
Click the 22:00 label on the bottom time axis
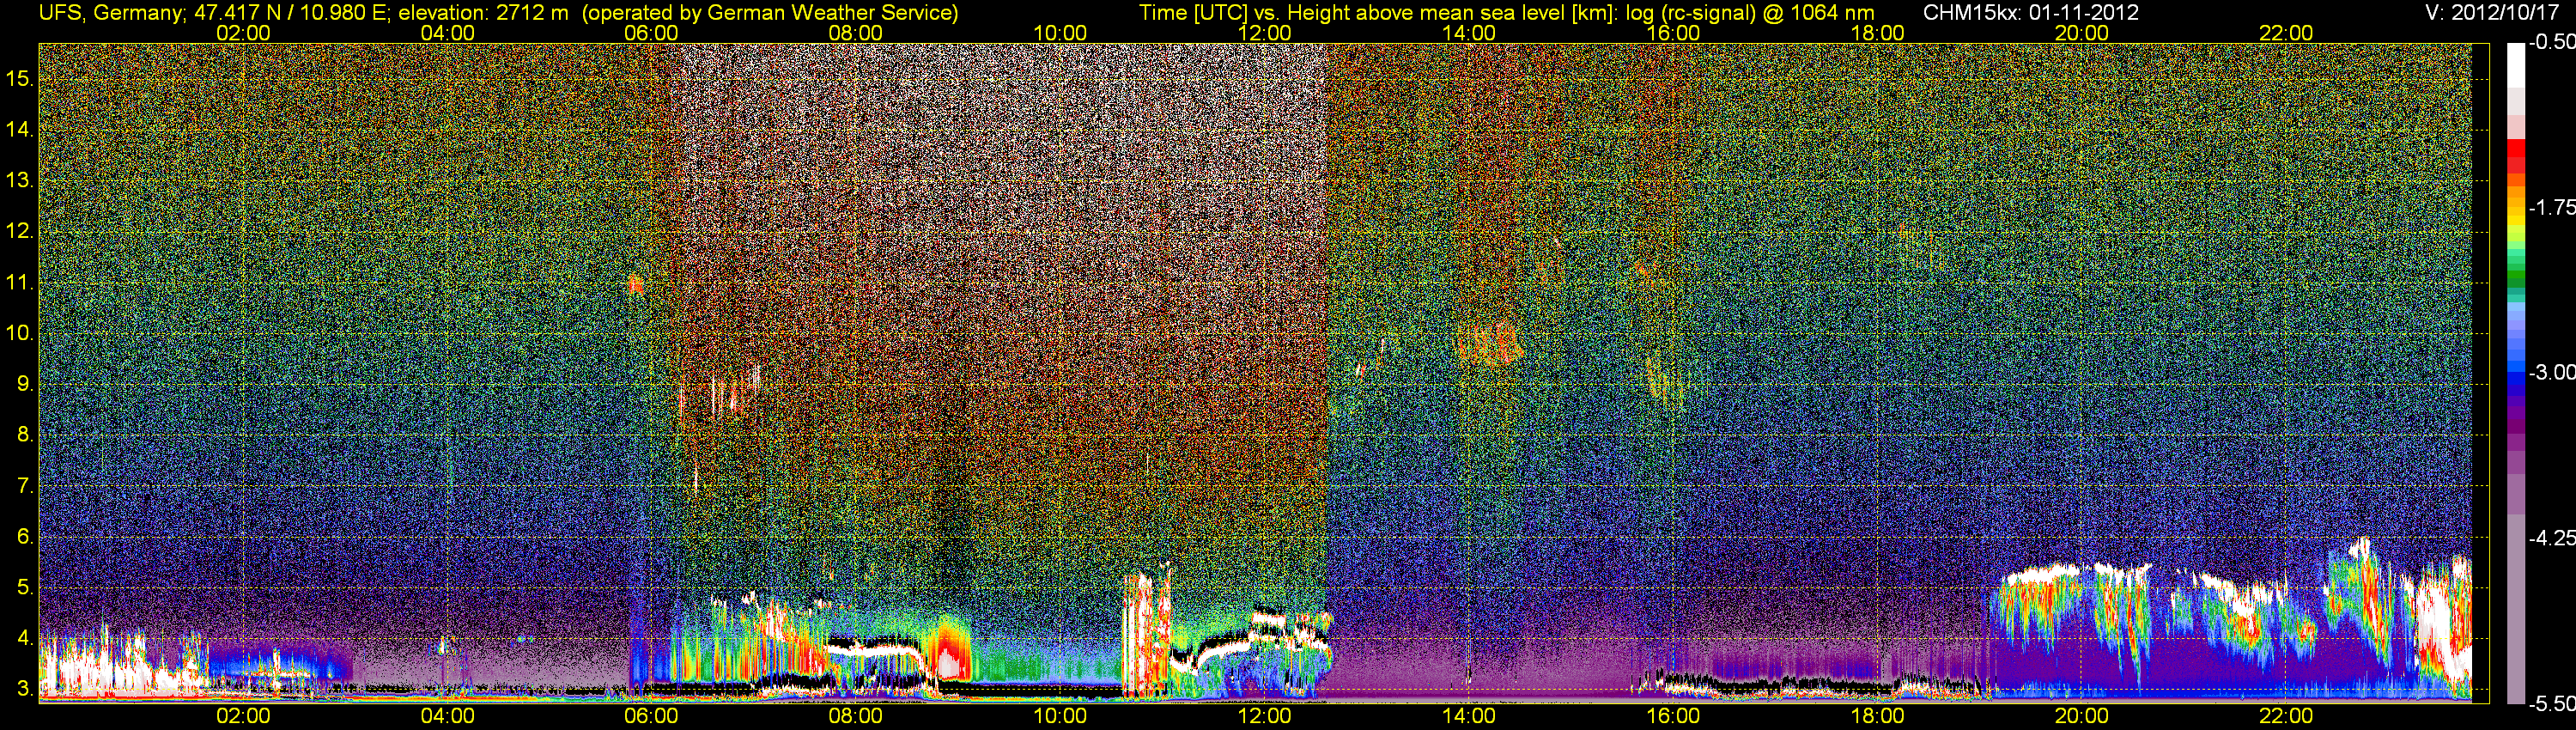click(x=2286, y=716)
